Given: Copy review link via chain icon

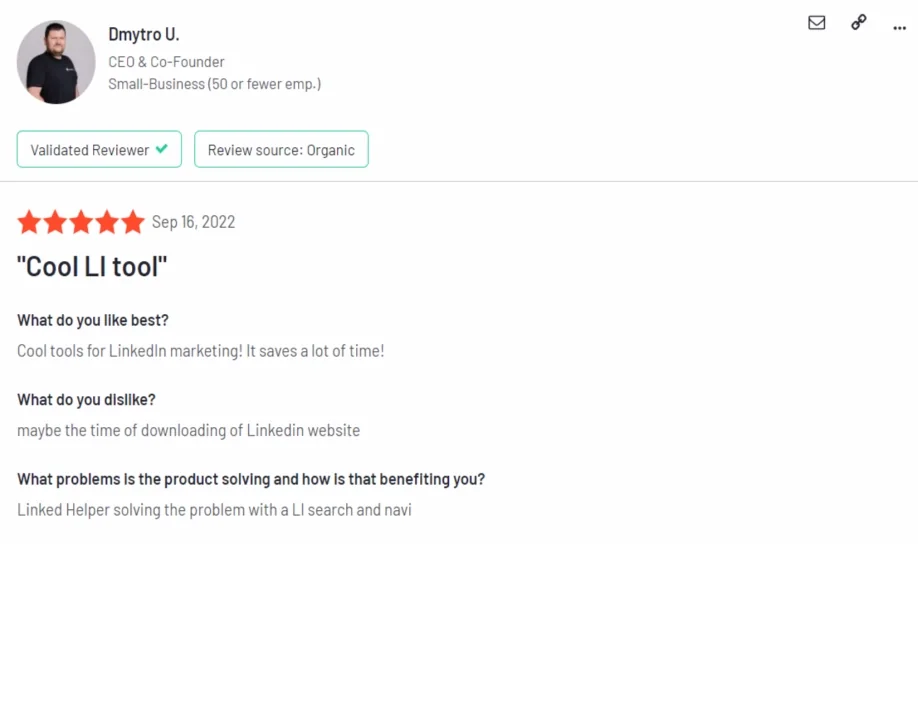Looking at the screenshot, I should [859, 23].
